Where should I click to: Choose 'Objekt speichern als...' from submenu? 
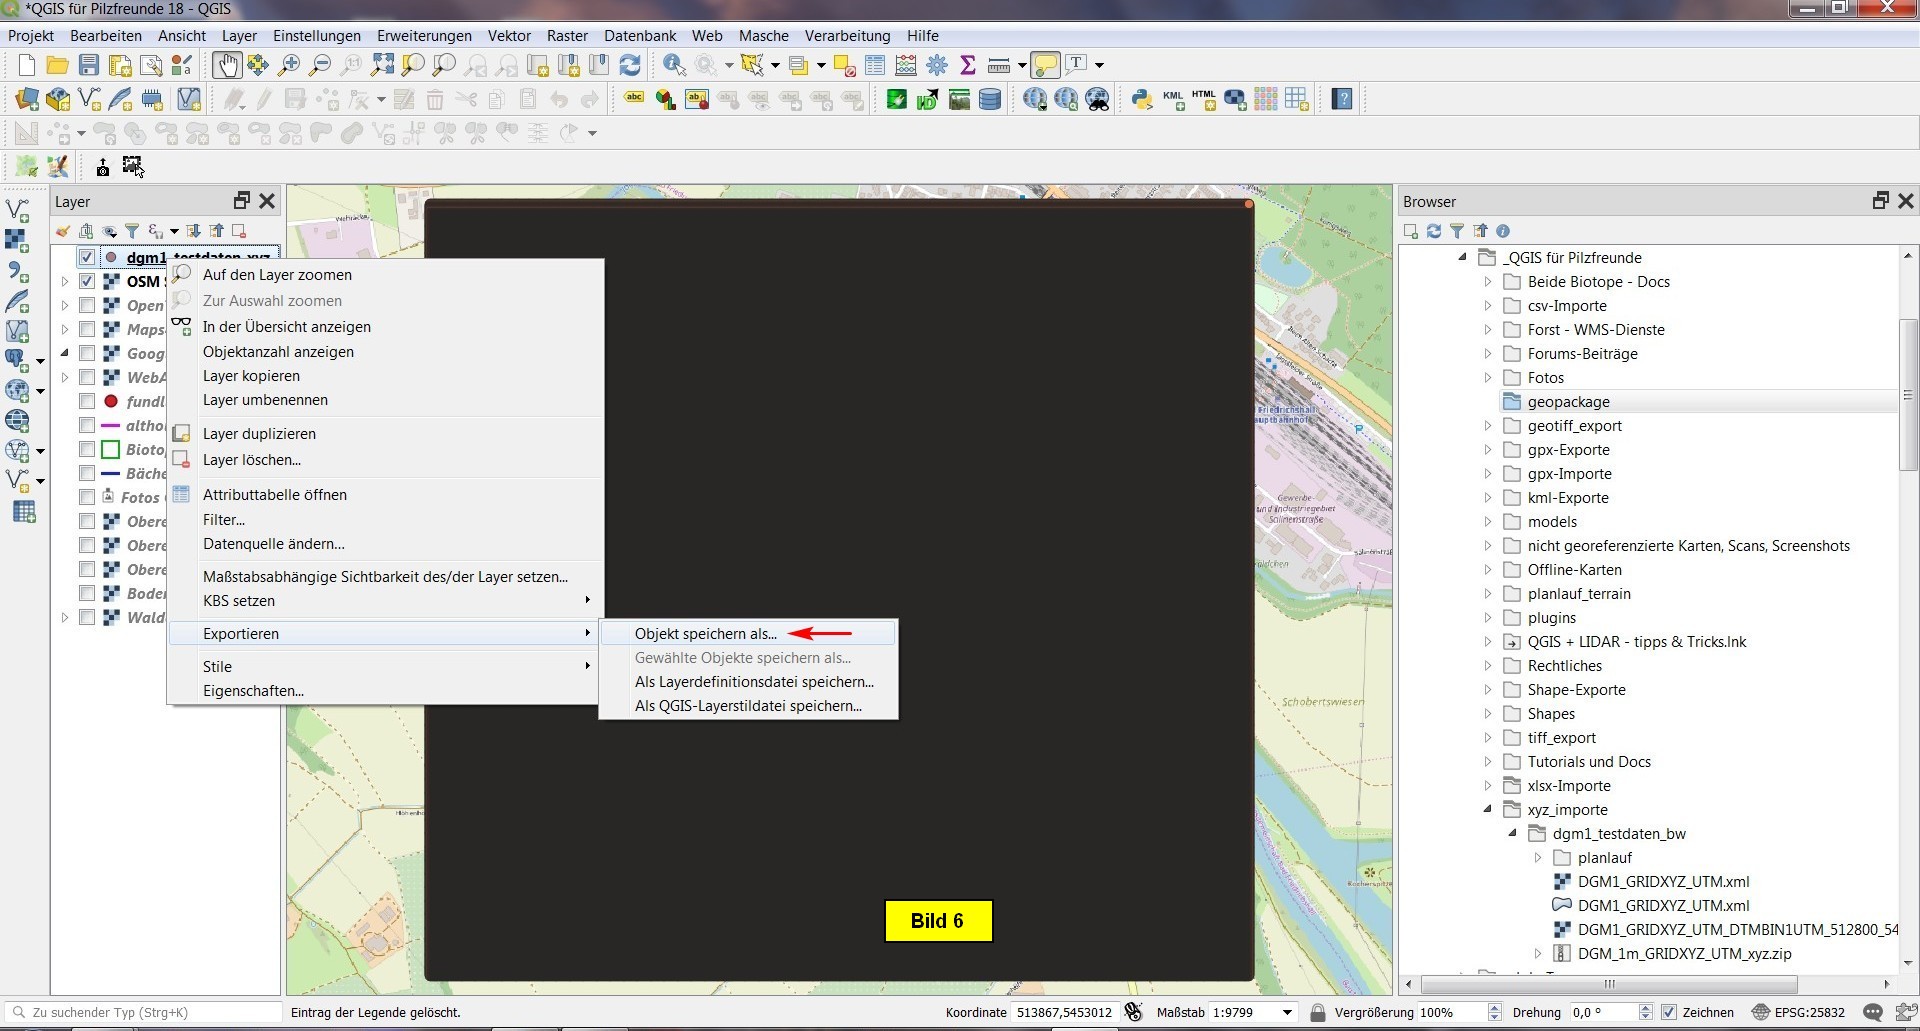[x=705, y=634]
